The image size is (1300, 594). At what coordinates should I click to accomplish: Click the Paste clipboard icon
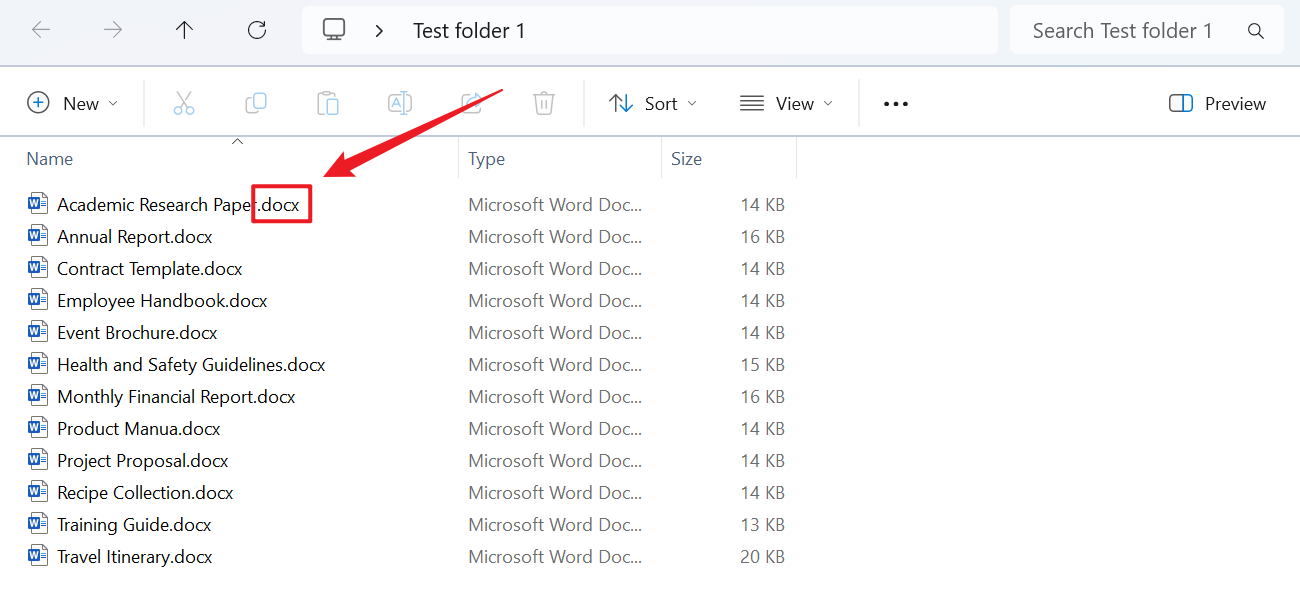pyautogui.click(x=328, y=103)
